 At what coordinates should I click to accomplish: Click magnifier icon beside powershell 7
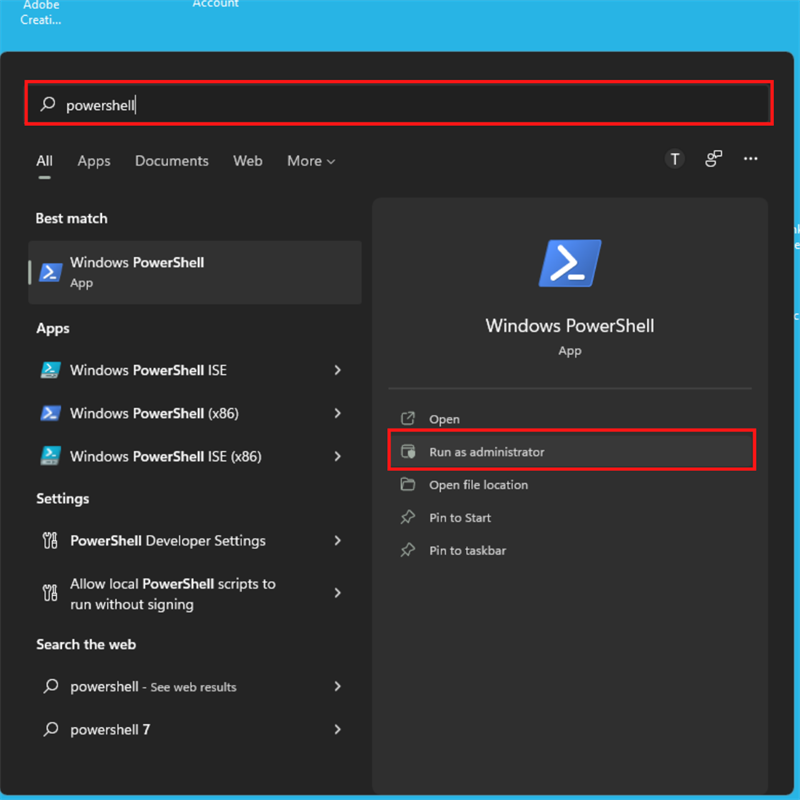51,729
